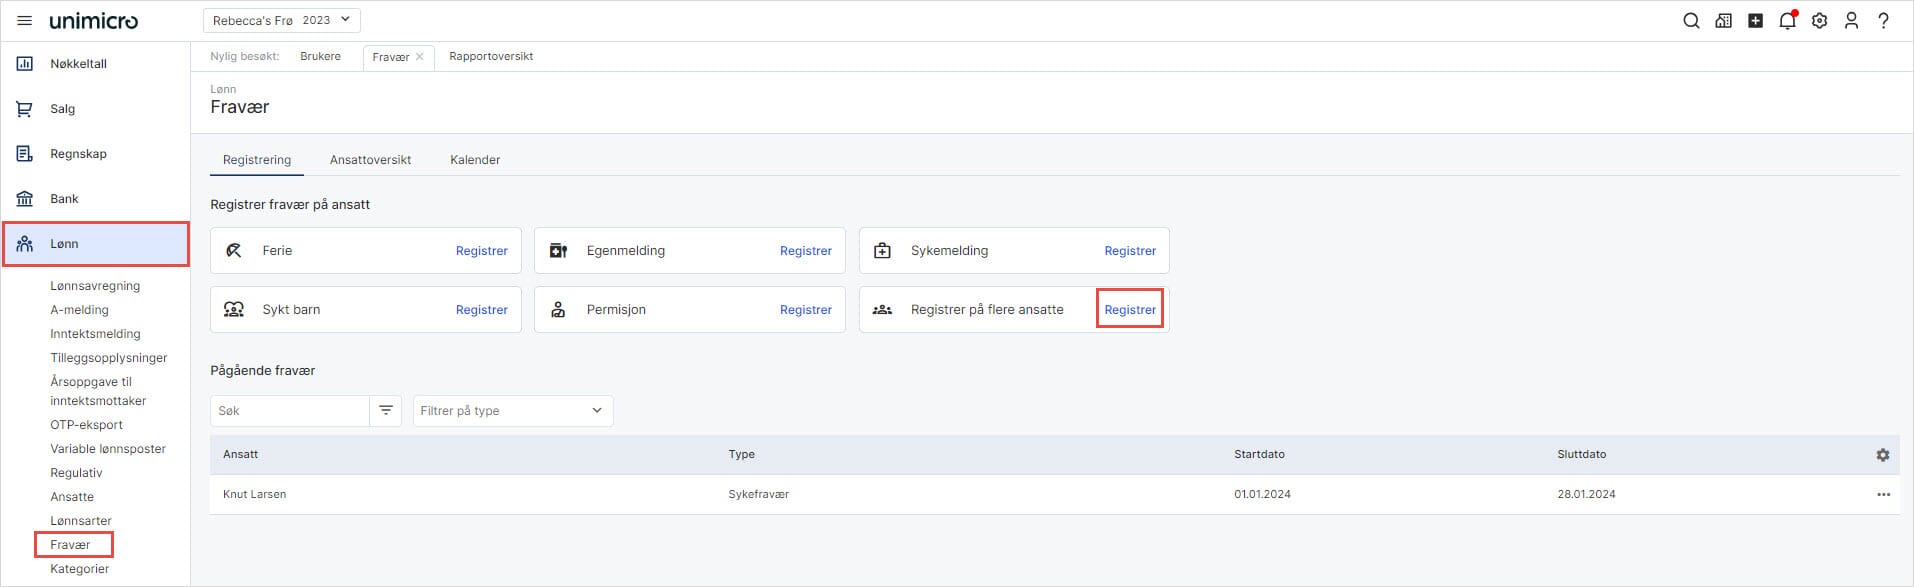1914x587 pixels.
Task: Open the help question mark icon
Action: click(1883, 21)
